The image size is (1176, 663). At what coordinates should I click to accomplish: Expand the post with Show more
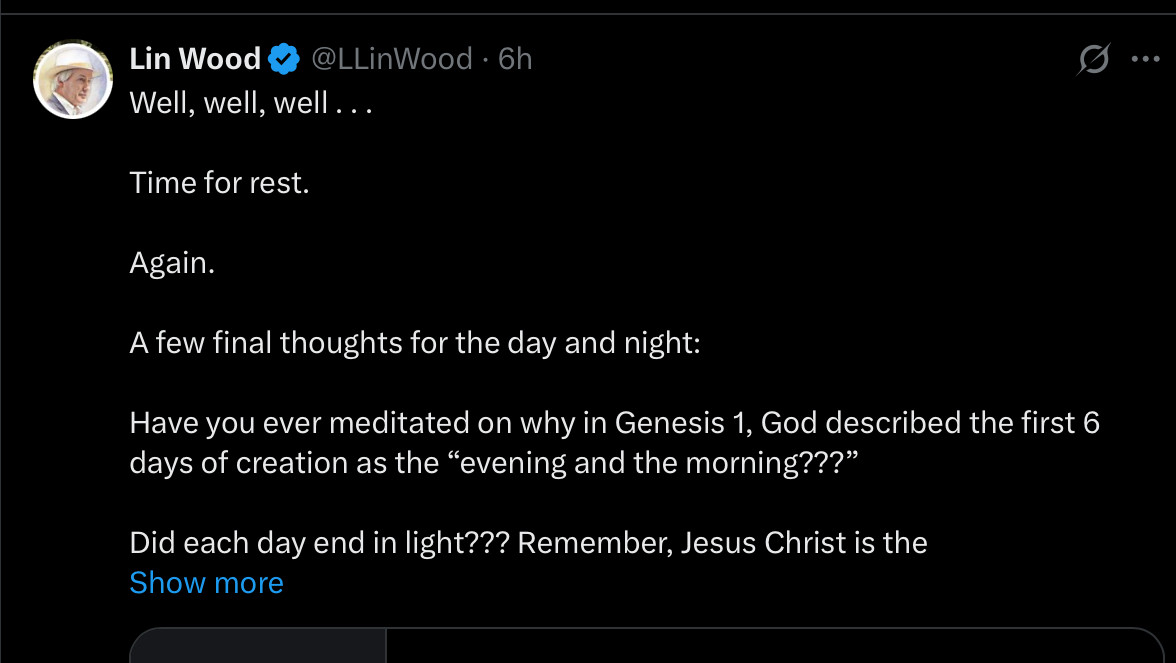206,583
